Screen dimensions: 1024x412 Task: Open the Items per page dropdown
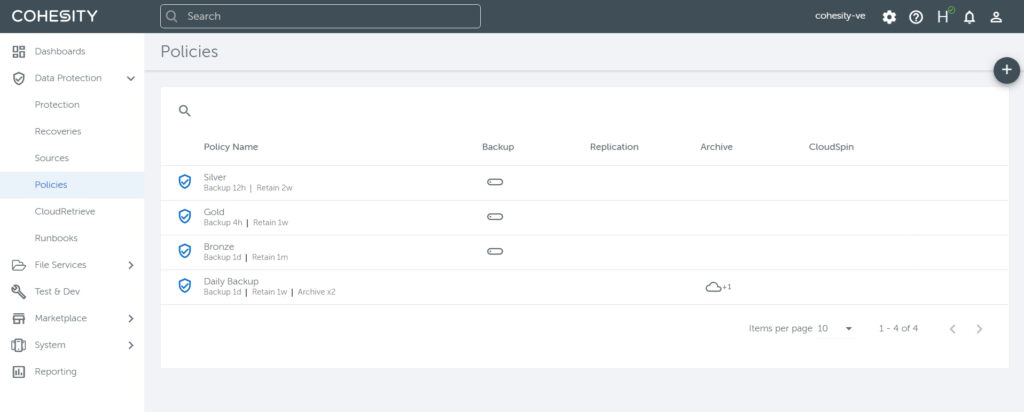pos(835,328)
